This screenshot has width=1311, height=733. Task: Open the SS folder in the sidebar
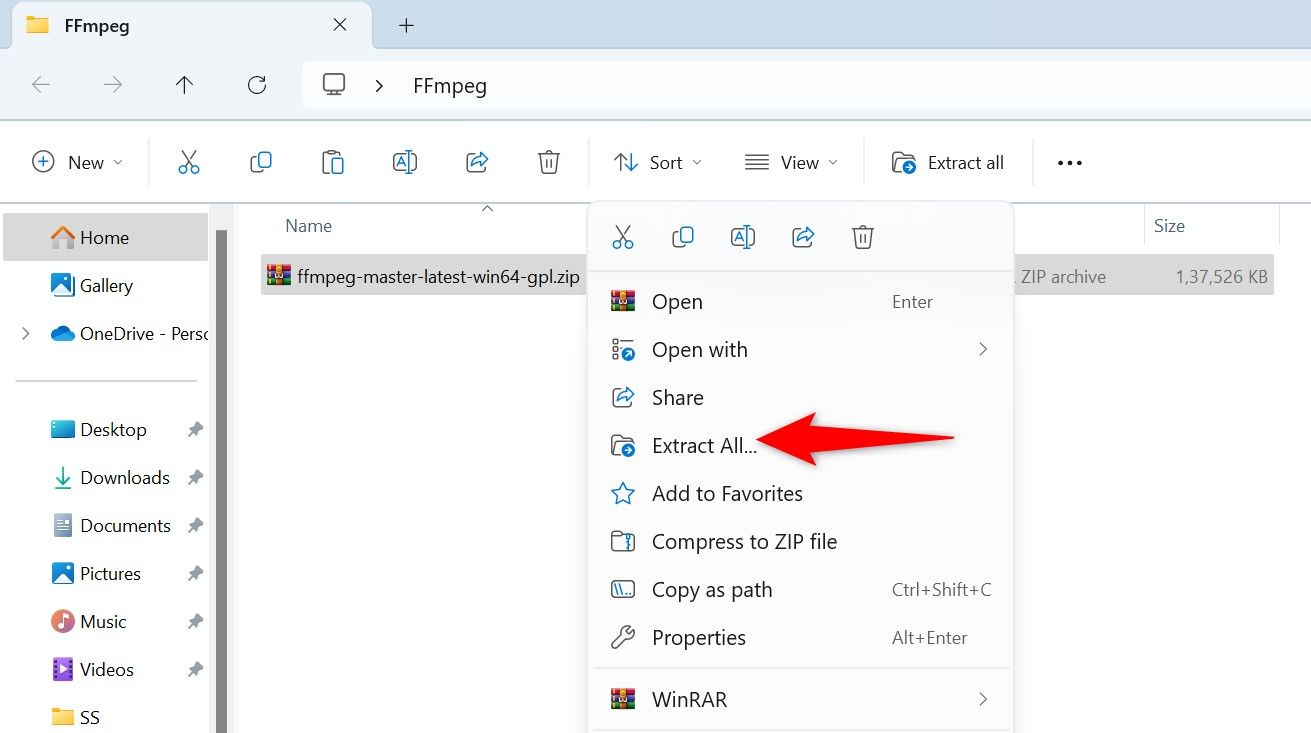tap(106, 717)
